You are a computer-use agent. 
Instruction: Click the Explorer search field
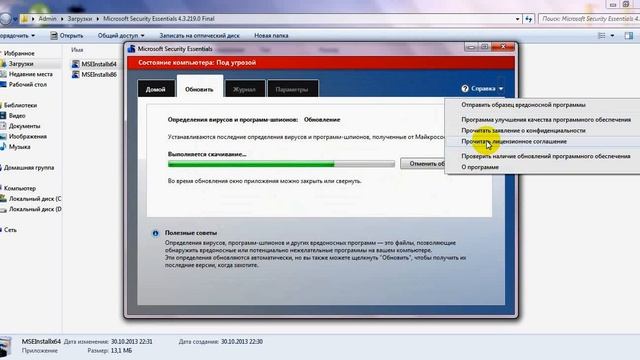589,19
